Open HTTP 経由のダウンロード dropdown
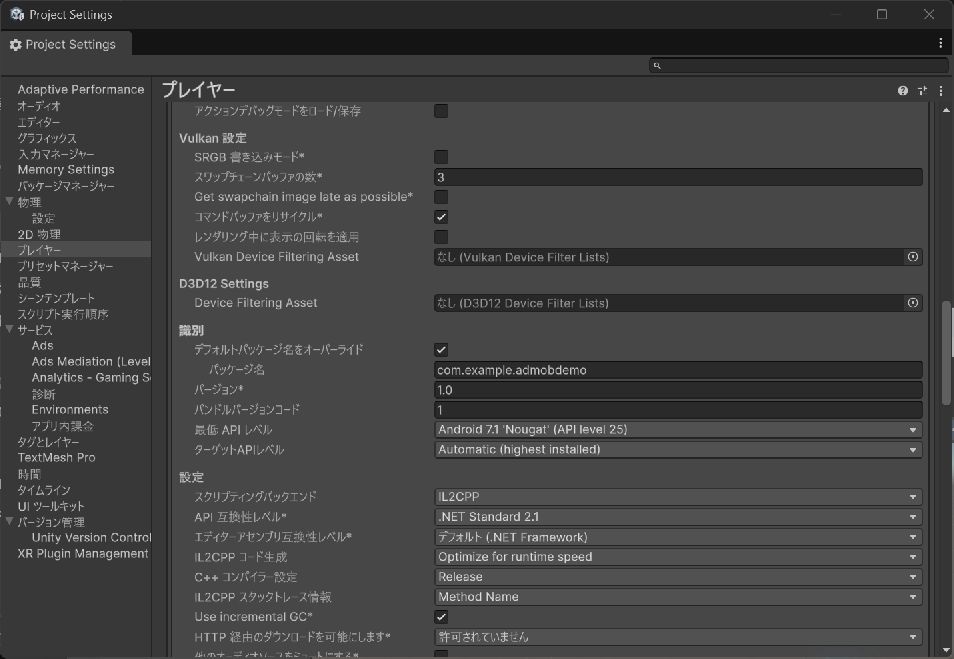Image resolution: width=954 pixels, height=659 pixels. (678, 637)
